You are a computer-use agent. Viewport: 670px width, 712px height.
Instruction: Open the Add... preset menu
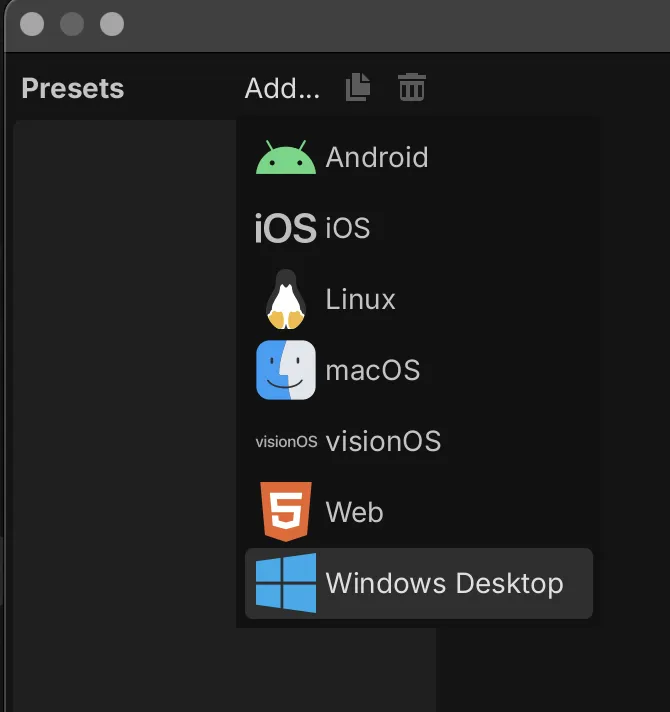coord(282,88)
